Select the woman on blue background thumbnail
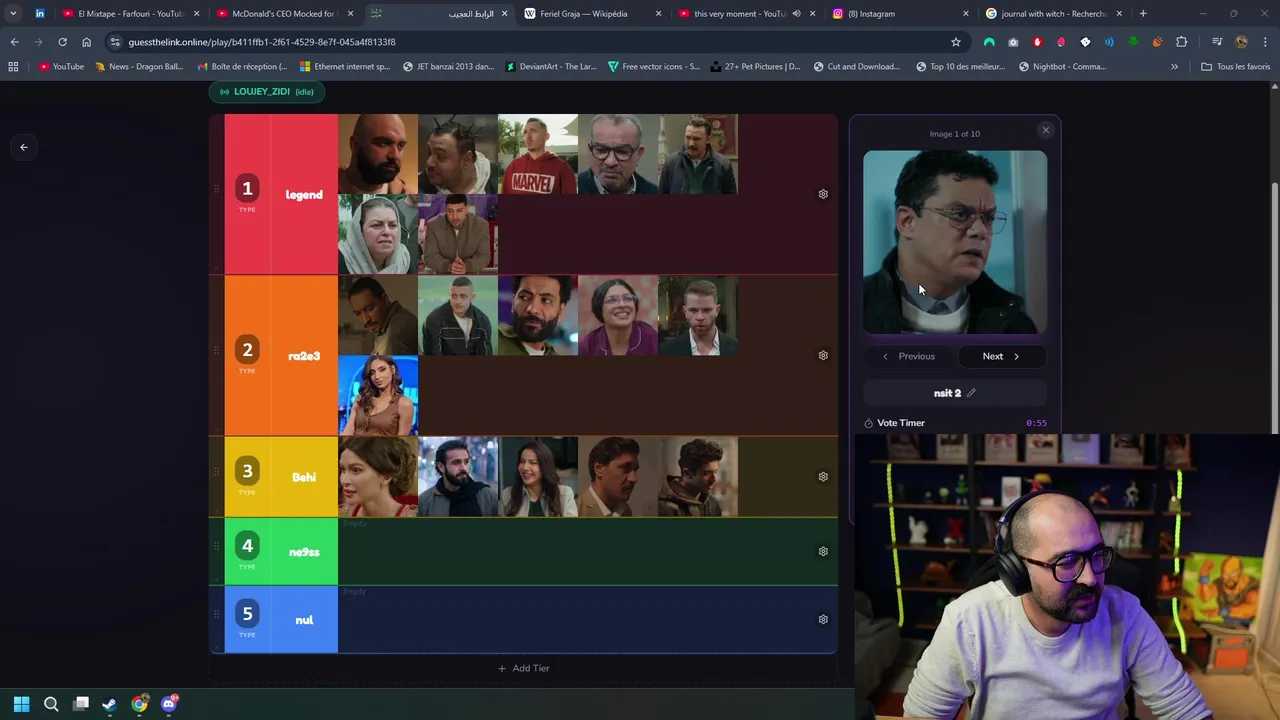 point(378,395)
